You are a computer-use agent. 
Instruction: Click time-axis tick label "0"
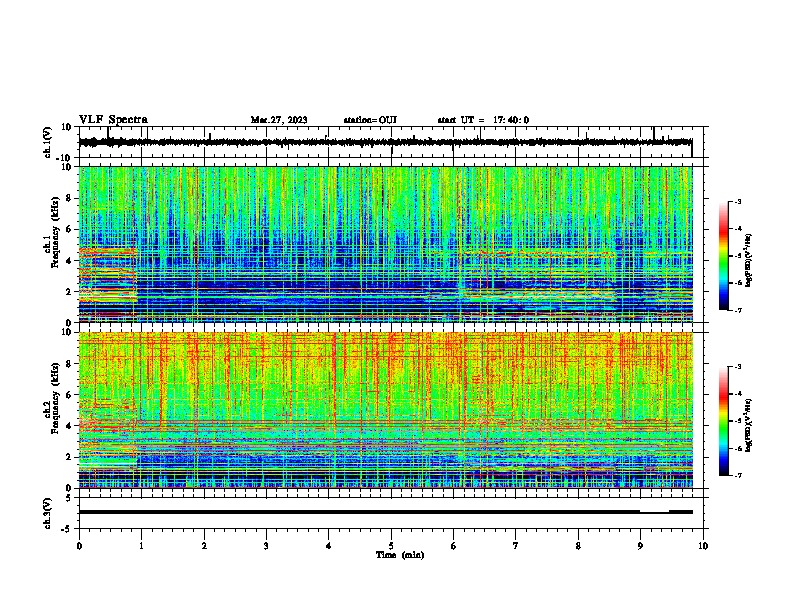(79, 546)
